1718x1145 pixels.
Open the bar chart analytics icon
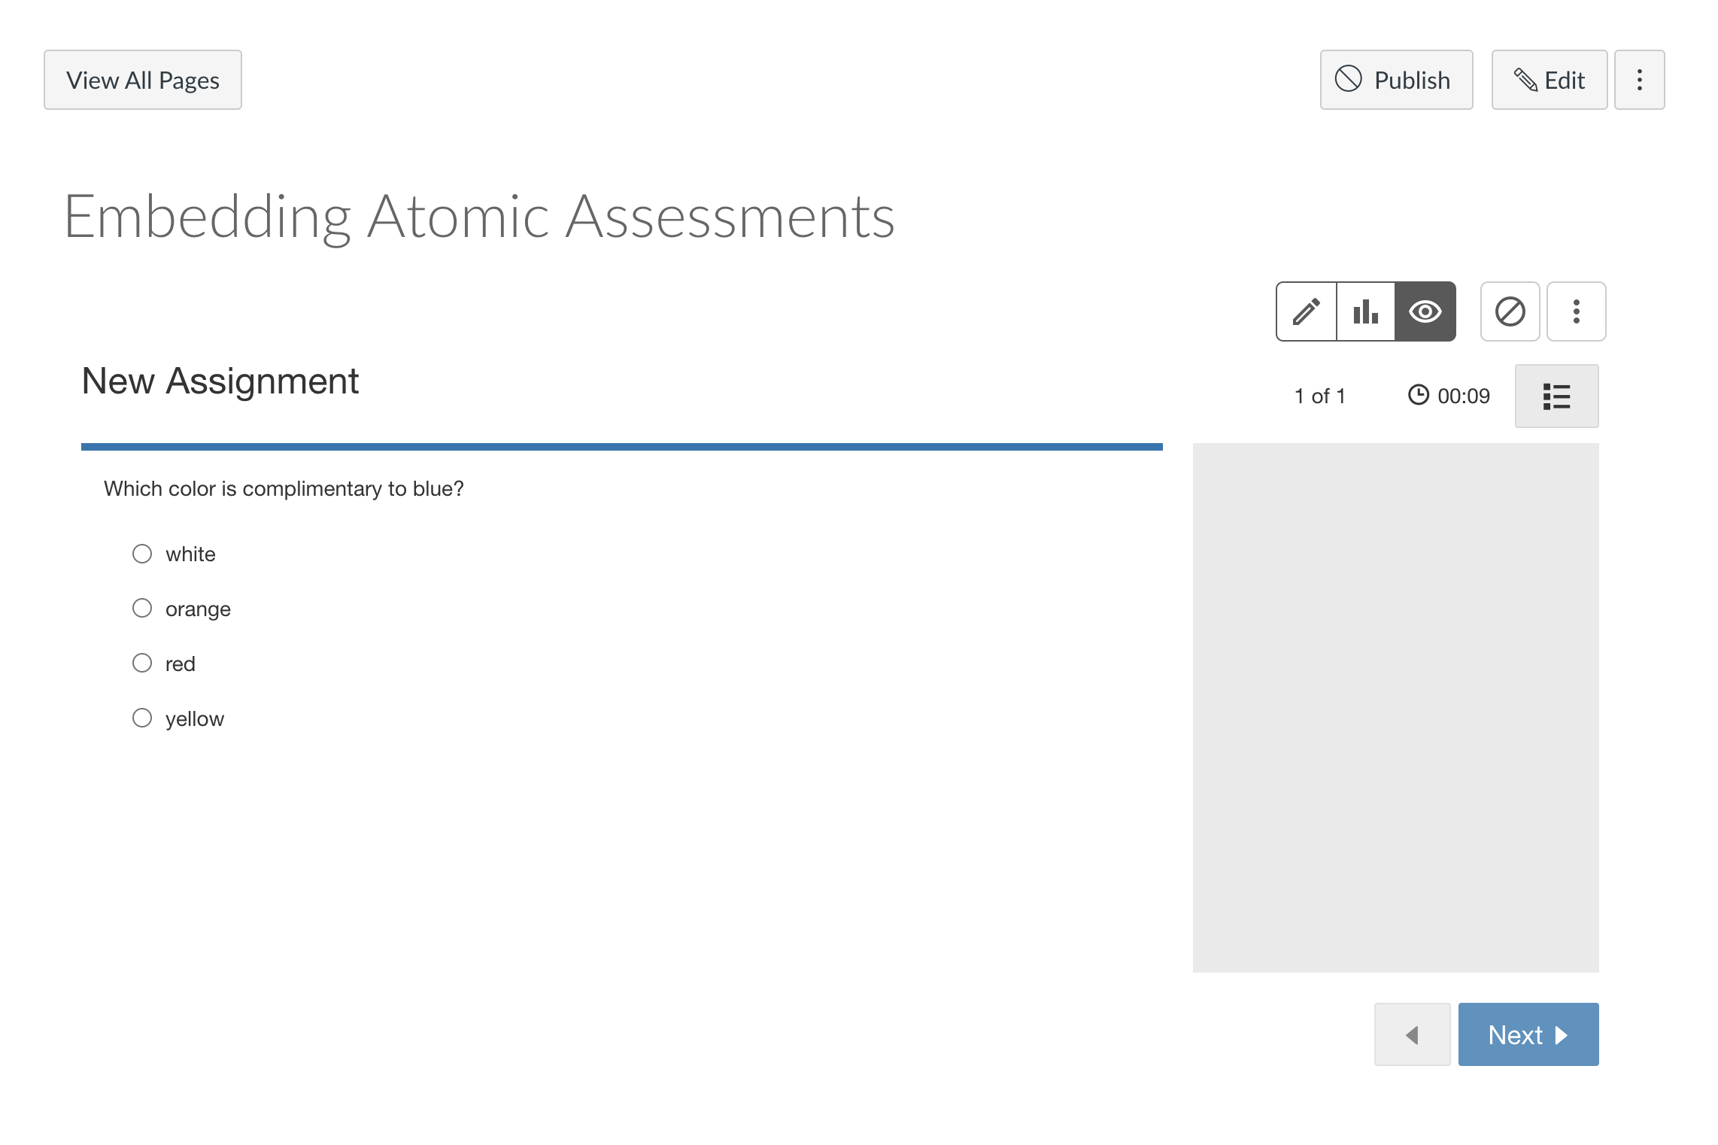click(1365, 311)
